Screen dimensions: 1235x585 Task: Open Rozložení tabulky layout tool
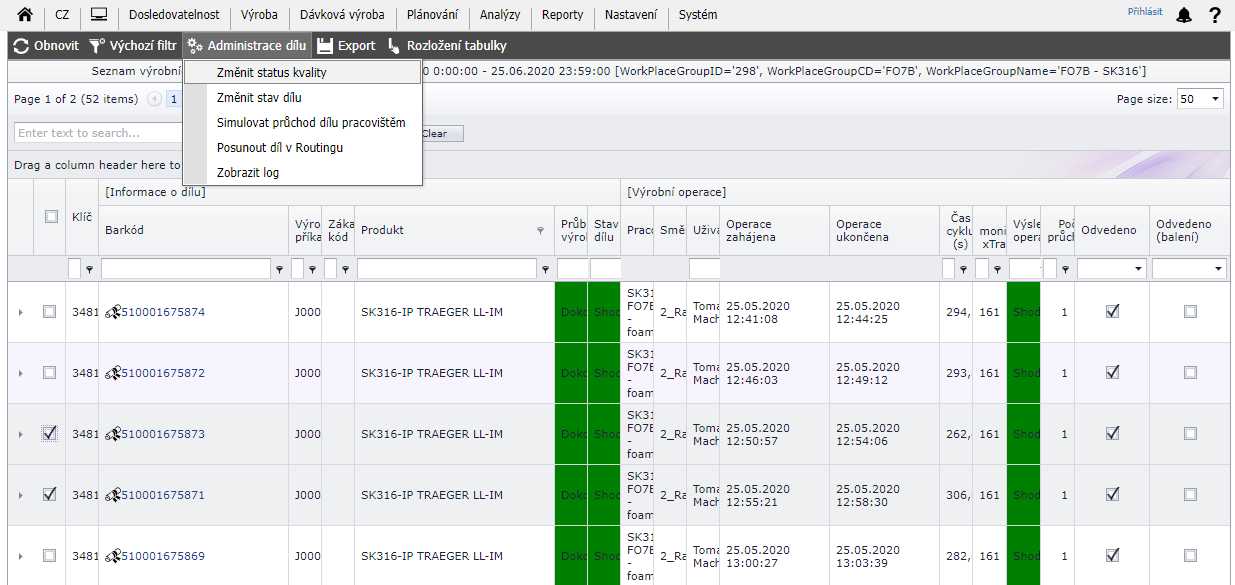[394, 46]
